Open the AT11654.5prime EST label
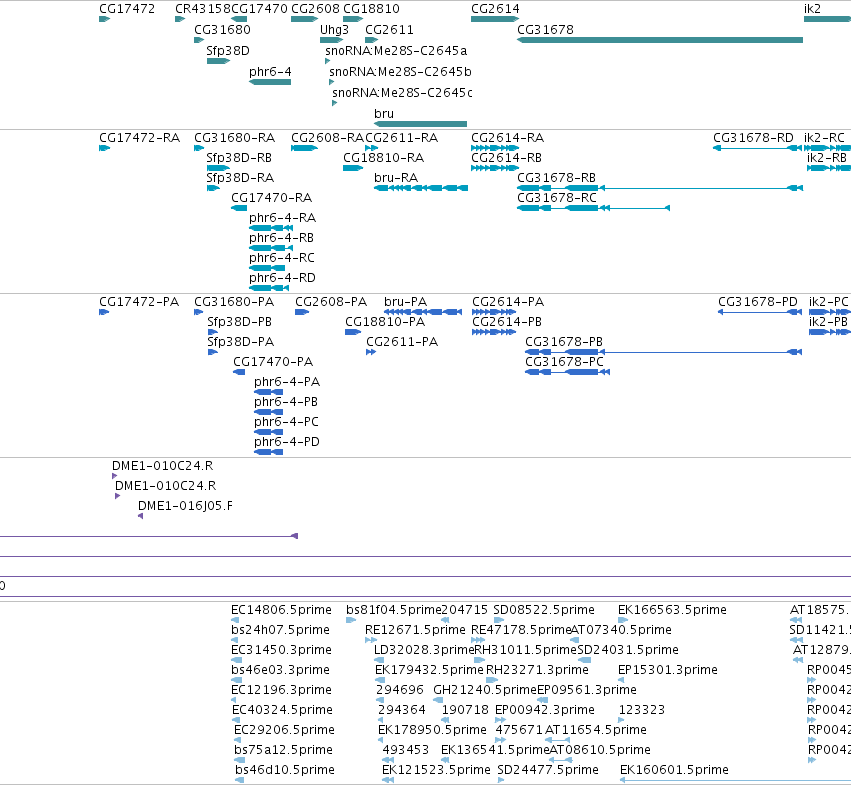Screen dimensions: 851x785 (x=596, y=730)
